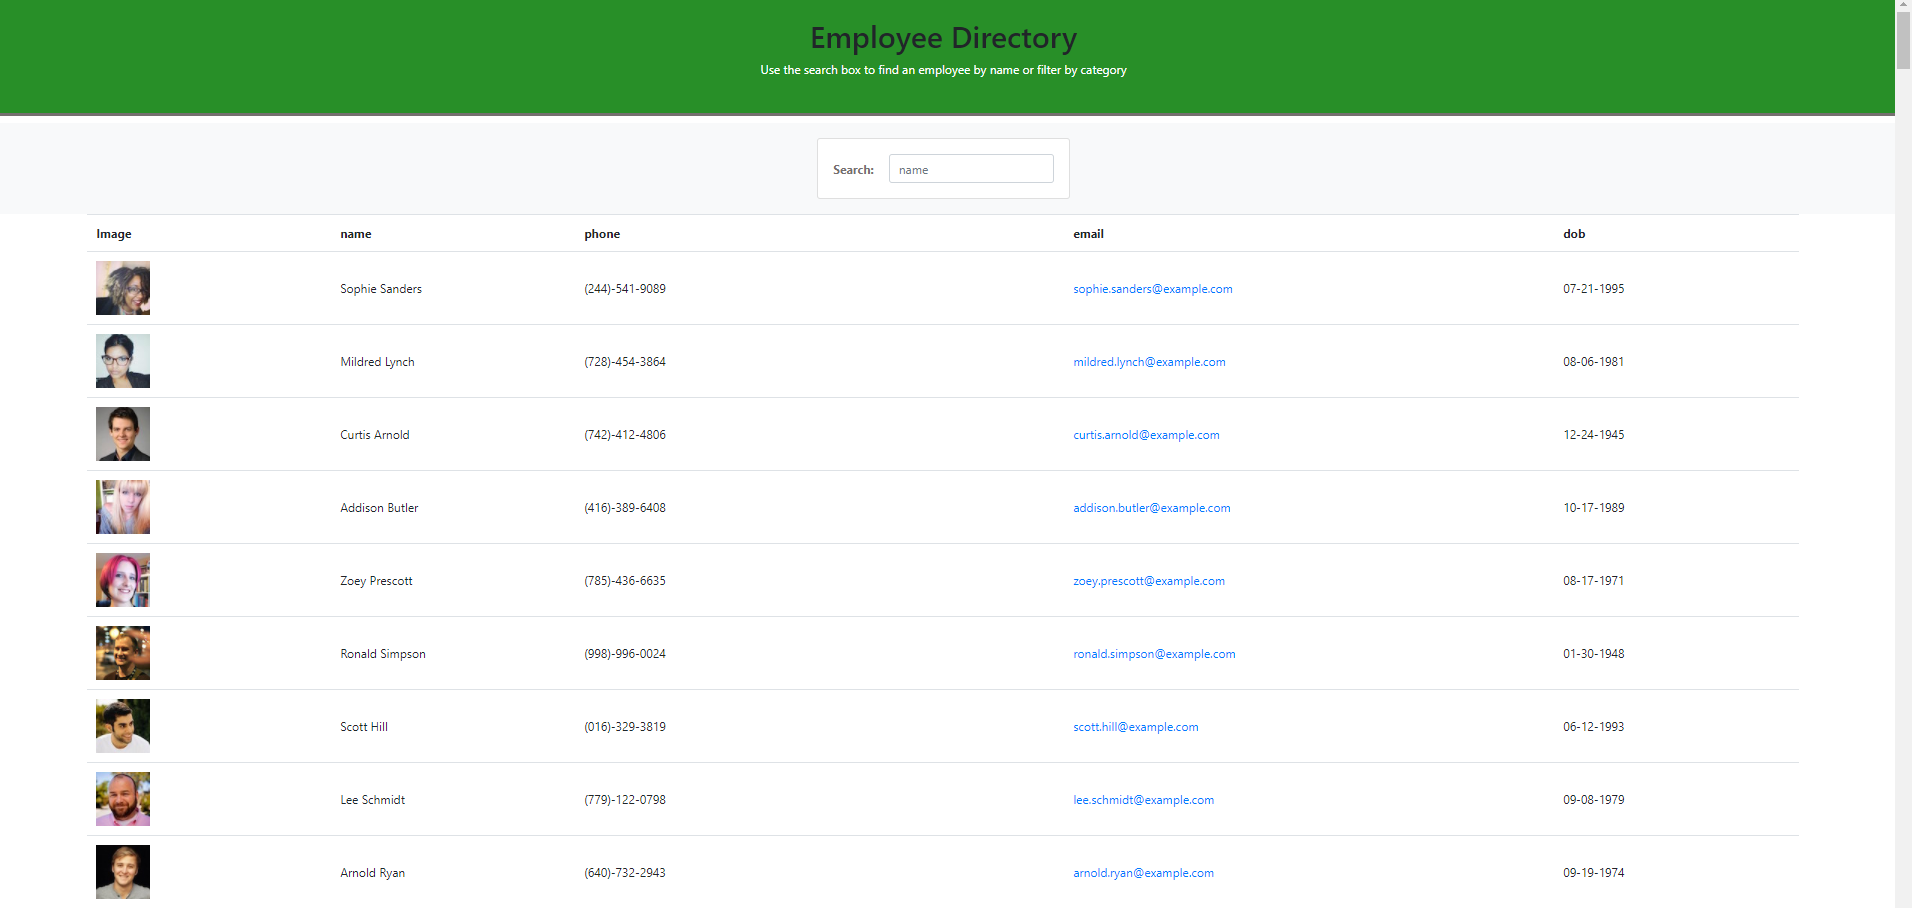The height and width of the screenshot is (908, 1912).
Task: Open addison.butler@example.com email link
Action: [x=1151, y=507]
